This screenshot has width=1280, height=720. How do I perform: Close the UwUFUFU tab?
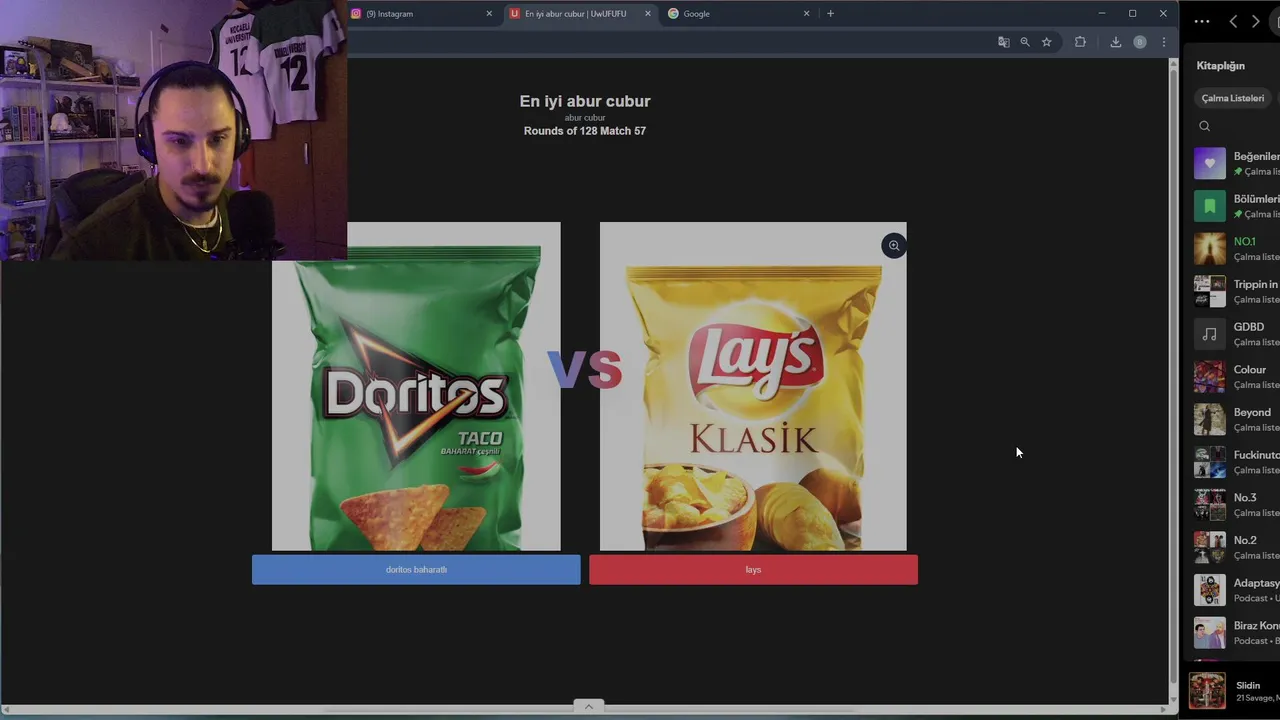pos(647,14)
